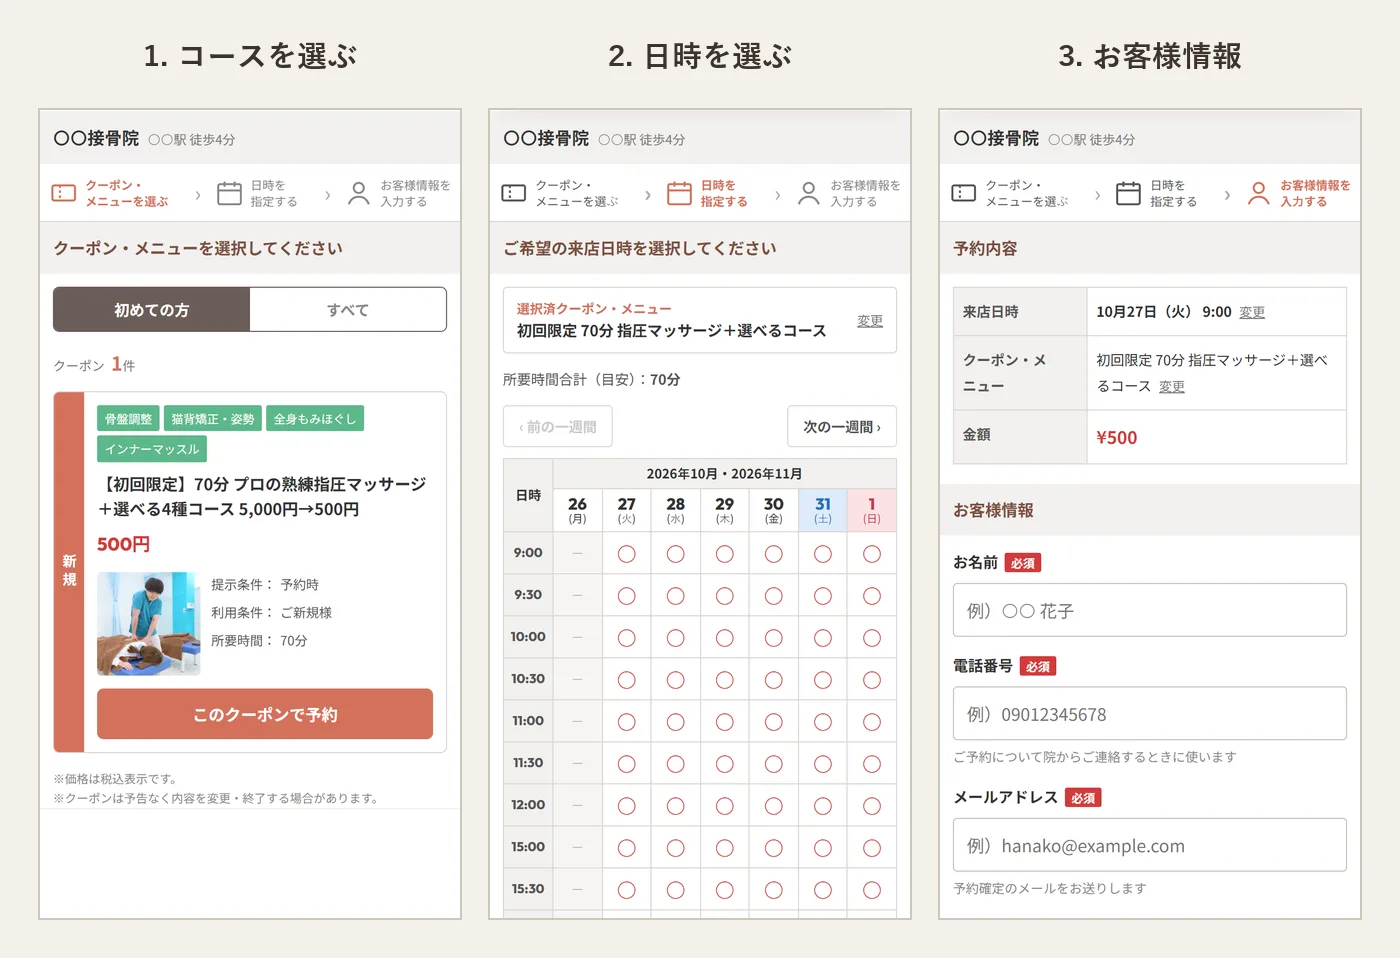Click the red person icon on the customer-info screen
The width and height of the screenshot is (1400, 958).
[x=1259, y=193]
